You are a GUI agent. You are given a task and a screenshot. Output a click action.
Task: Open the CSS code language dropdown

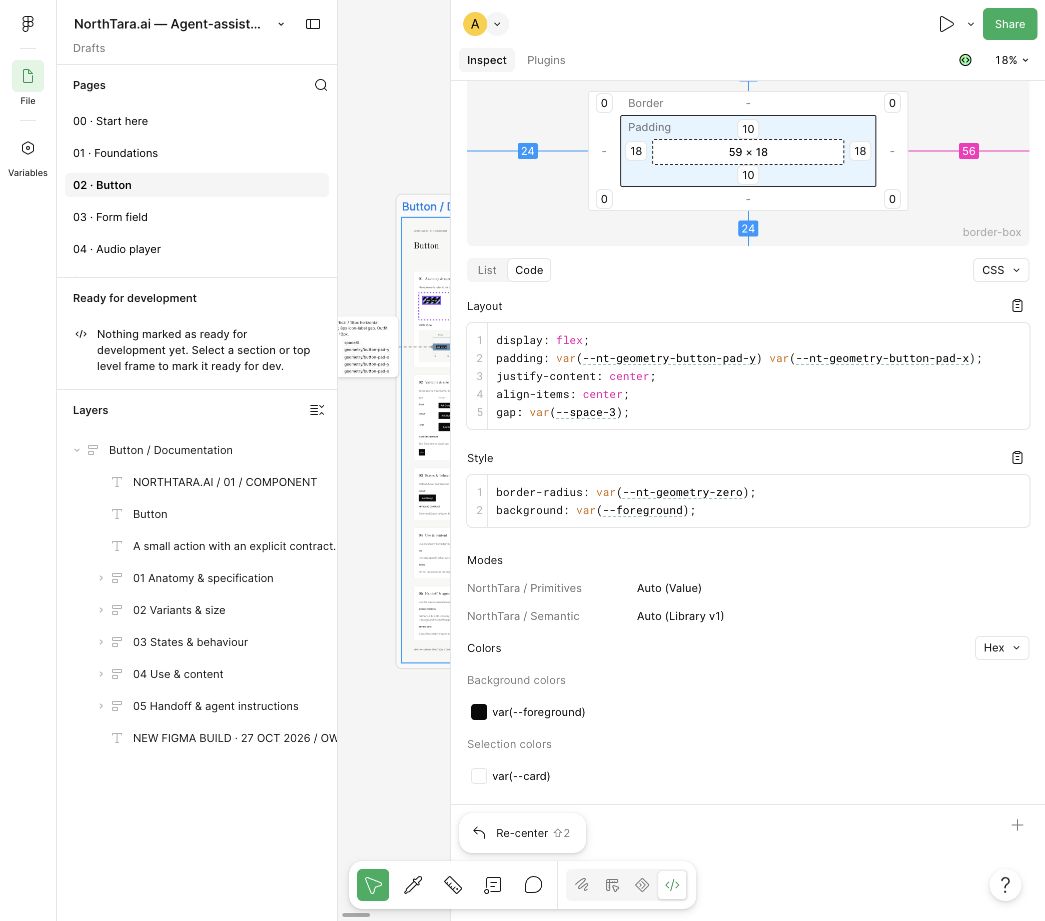tap(1001, 270)
